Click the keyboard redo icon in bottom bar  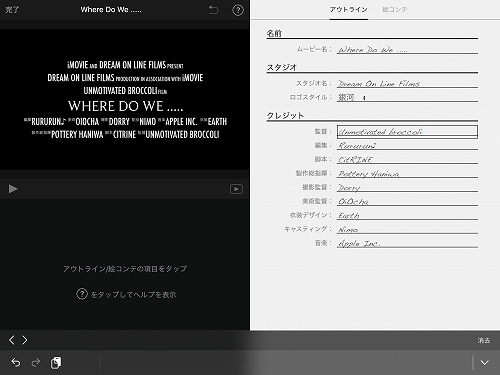pyautogui.click(x=36, y=362)
